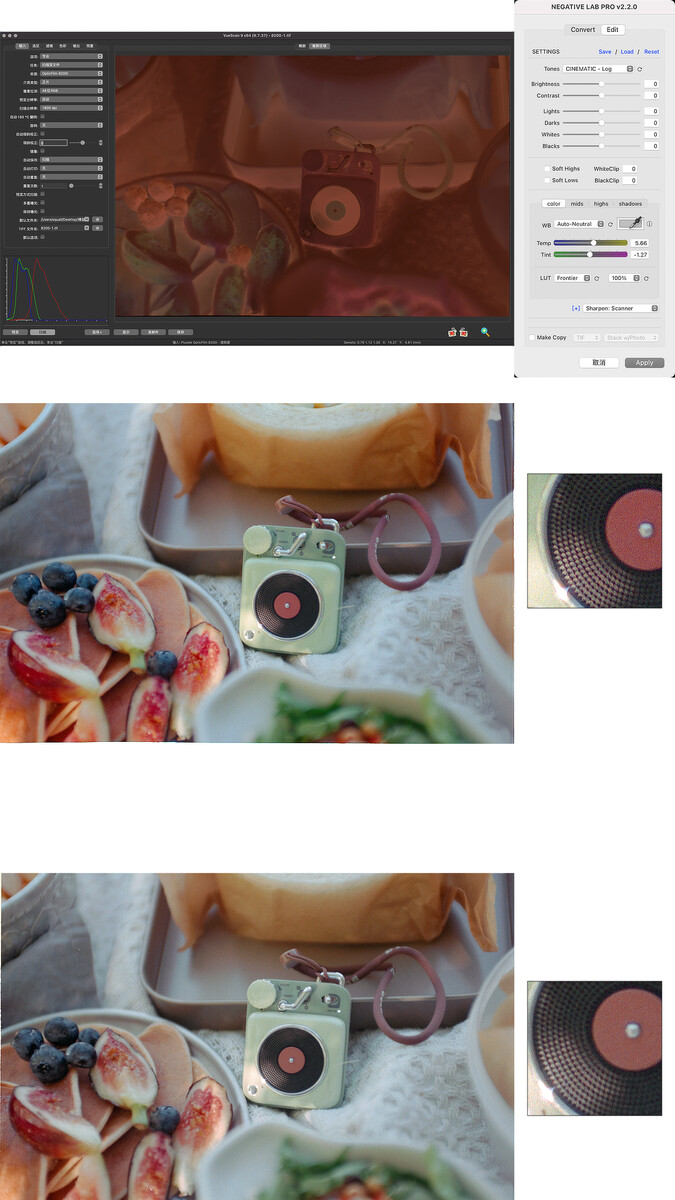Open the VueScan 色彩 (Color) tab
This screenshot has width=675, height=1200.
point(62,46)
